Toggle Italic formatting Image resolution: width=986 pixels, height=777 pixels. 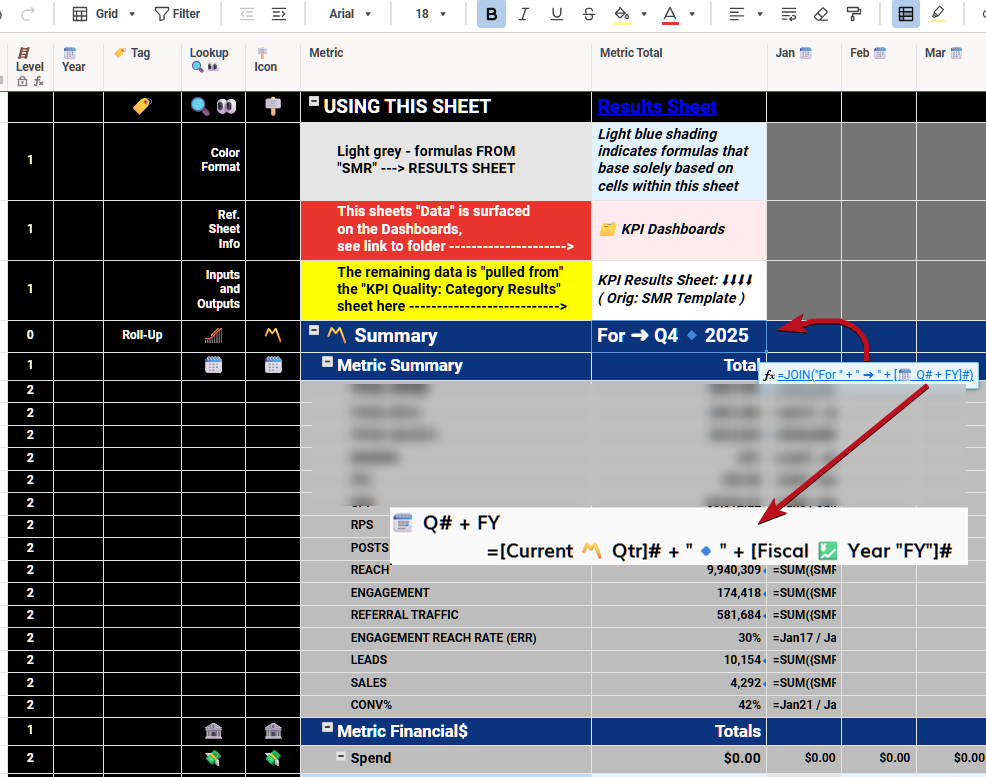pos(523,14)
